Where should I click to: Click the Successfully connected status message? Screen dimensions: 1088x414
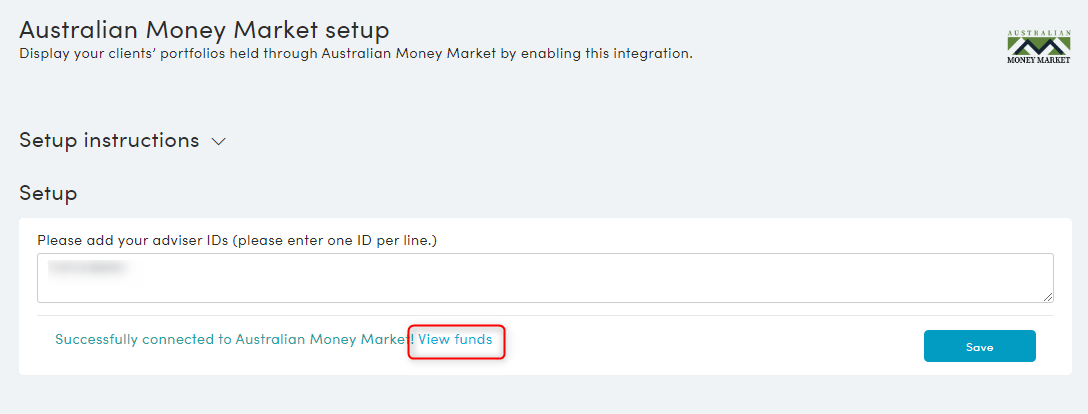pos(235,340)
